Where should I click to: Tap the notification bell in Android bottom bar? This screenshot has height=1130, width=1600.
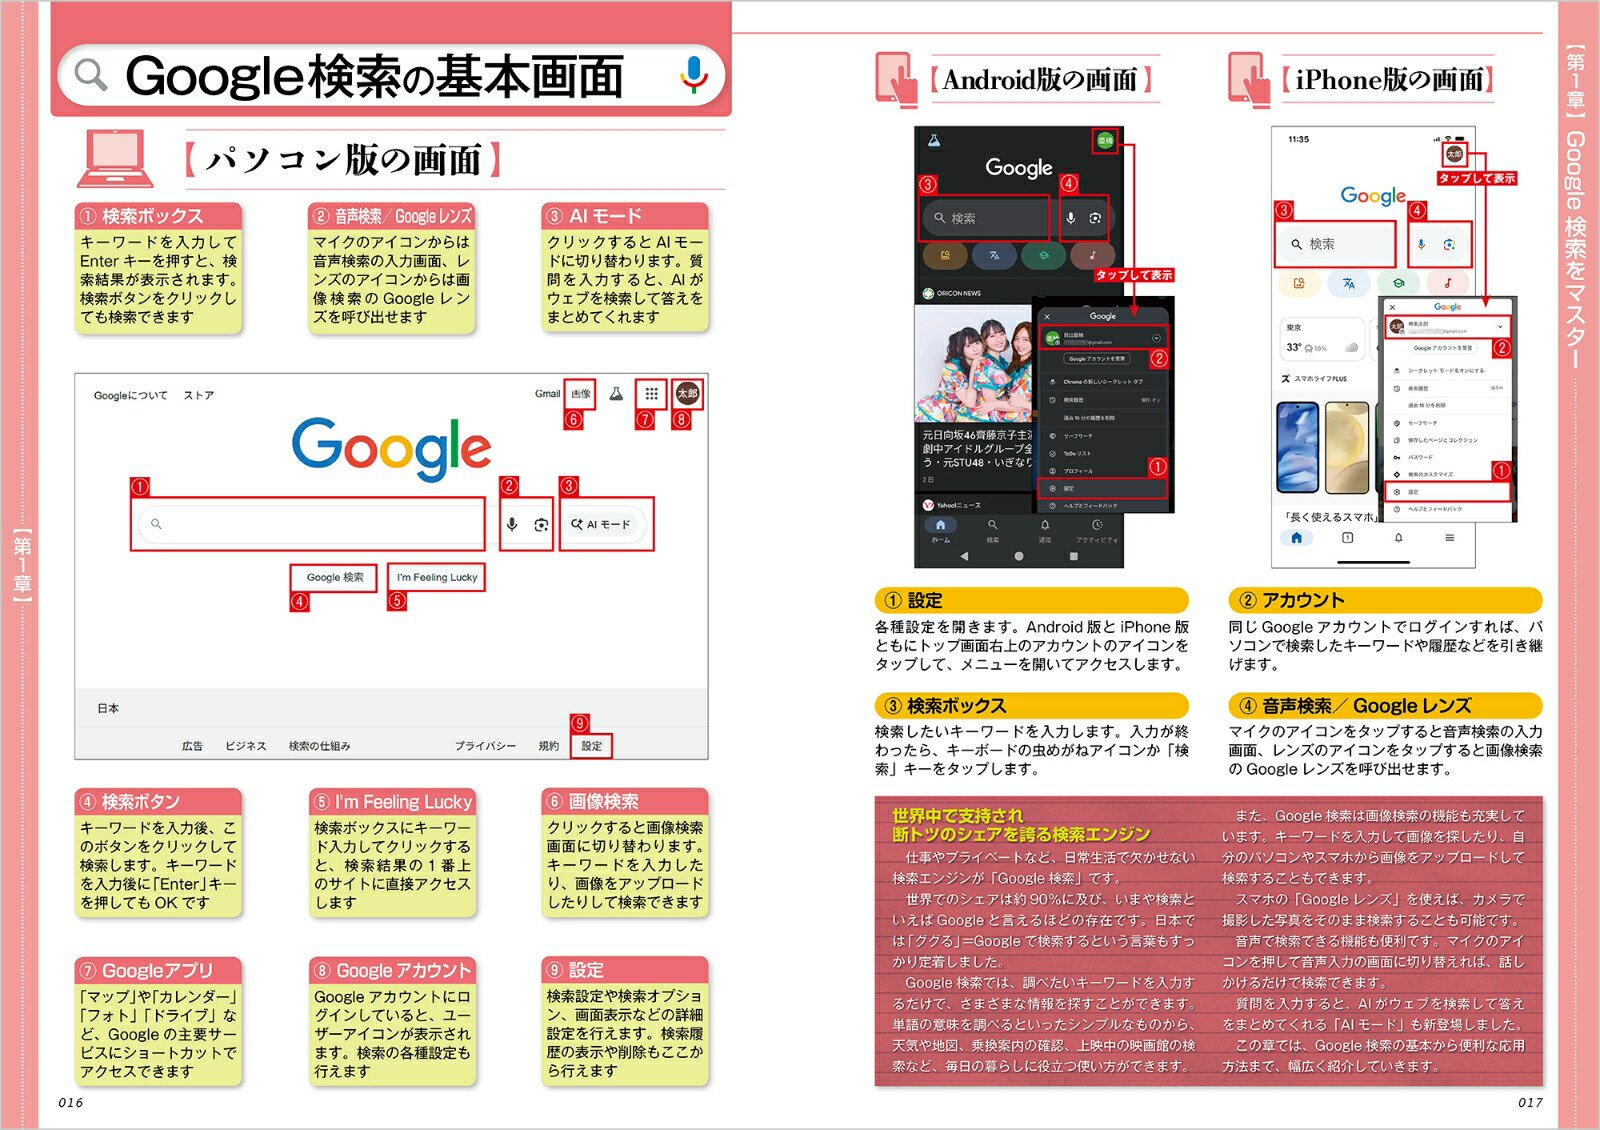(1045, 526)
